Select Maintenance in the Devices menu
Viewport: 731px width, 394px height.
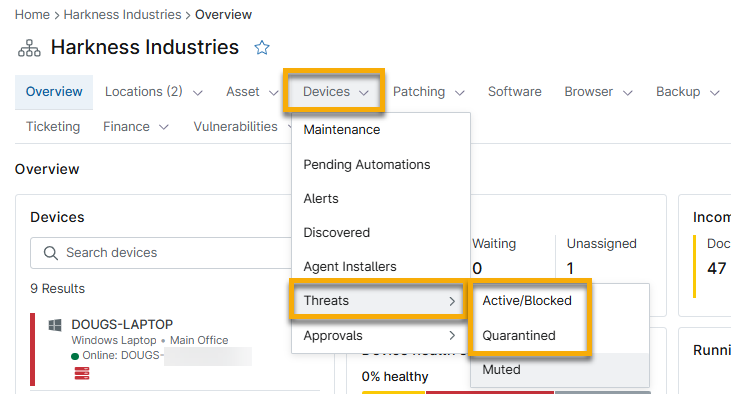(380, 130)
